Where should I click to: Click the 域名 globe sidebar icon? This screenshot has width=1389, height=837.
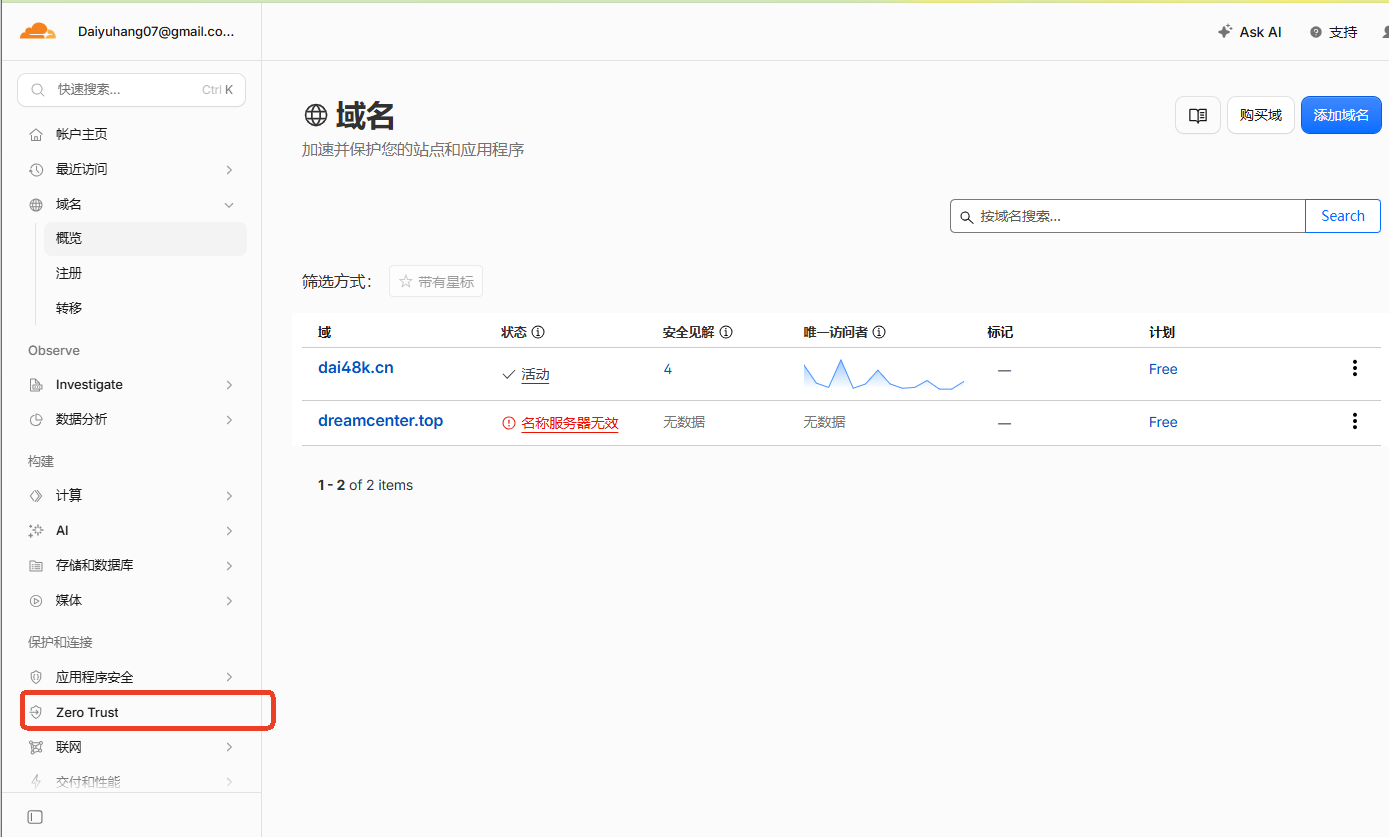click(36, 204)
